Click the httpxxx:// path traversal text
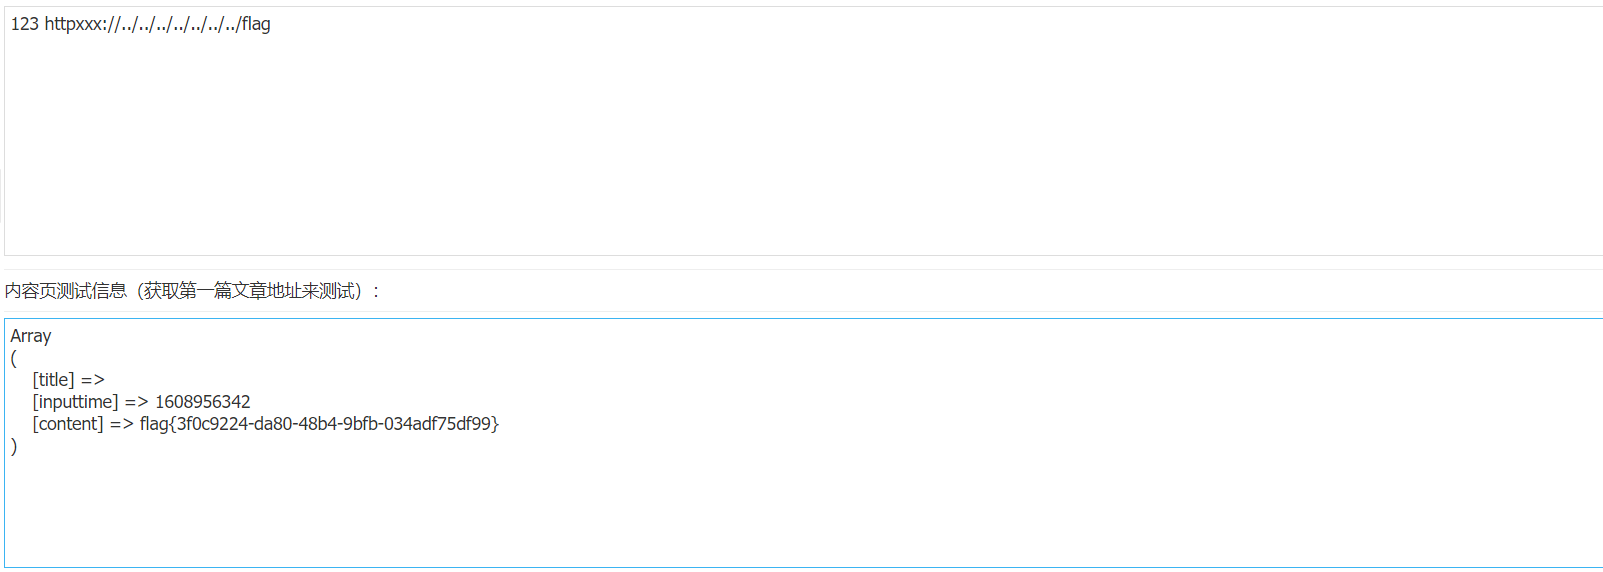 coord(142,24)
